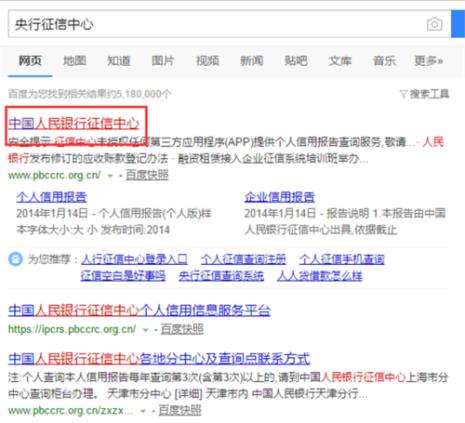
Task: Click the blue 为您推荐 recommendation icon
Action: (15, 259)
